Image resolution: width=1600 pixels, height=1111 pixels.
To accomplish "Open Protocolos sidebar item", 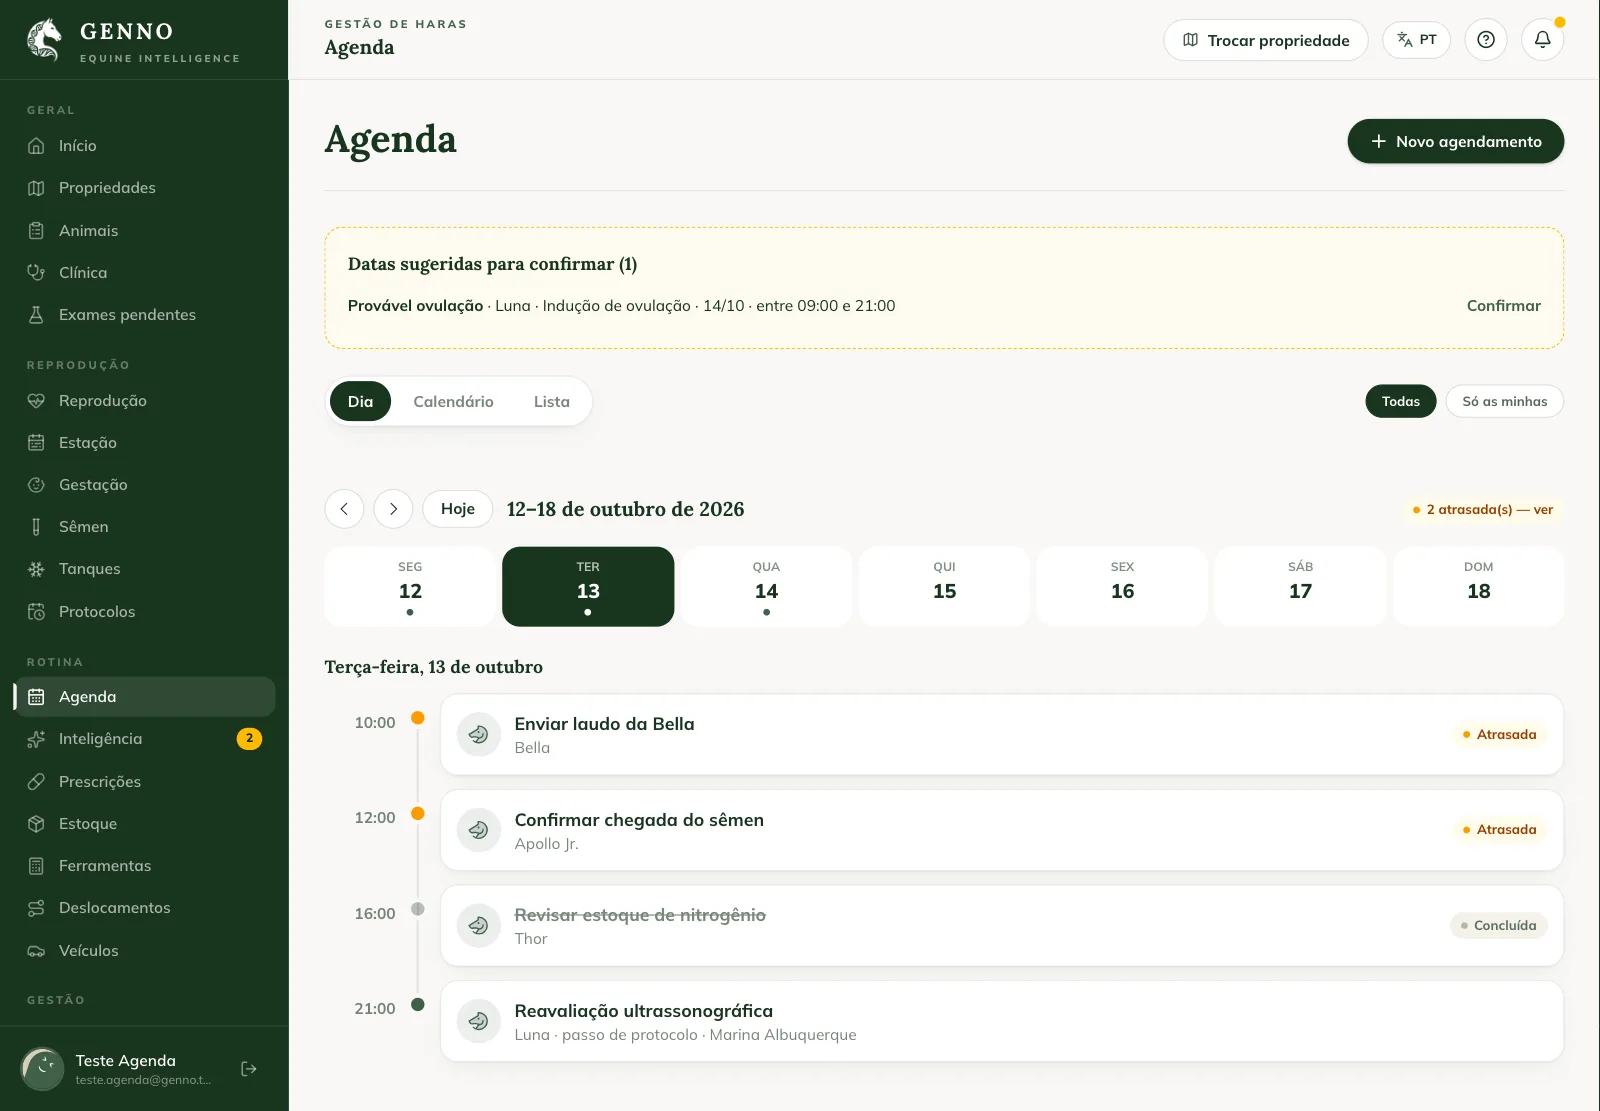I will click(144, 612).
